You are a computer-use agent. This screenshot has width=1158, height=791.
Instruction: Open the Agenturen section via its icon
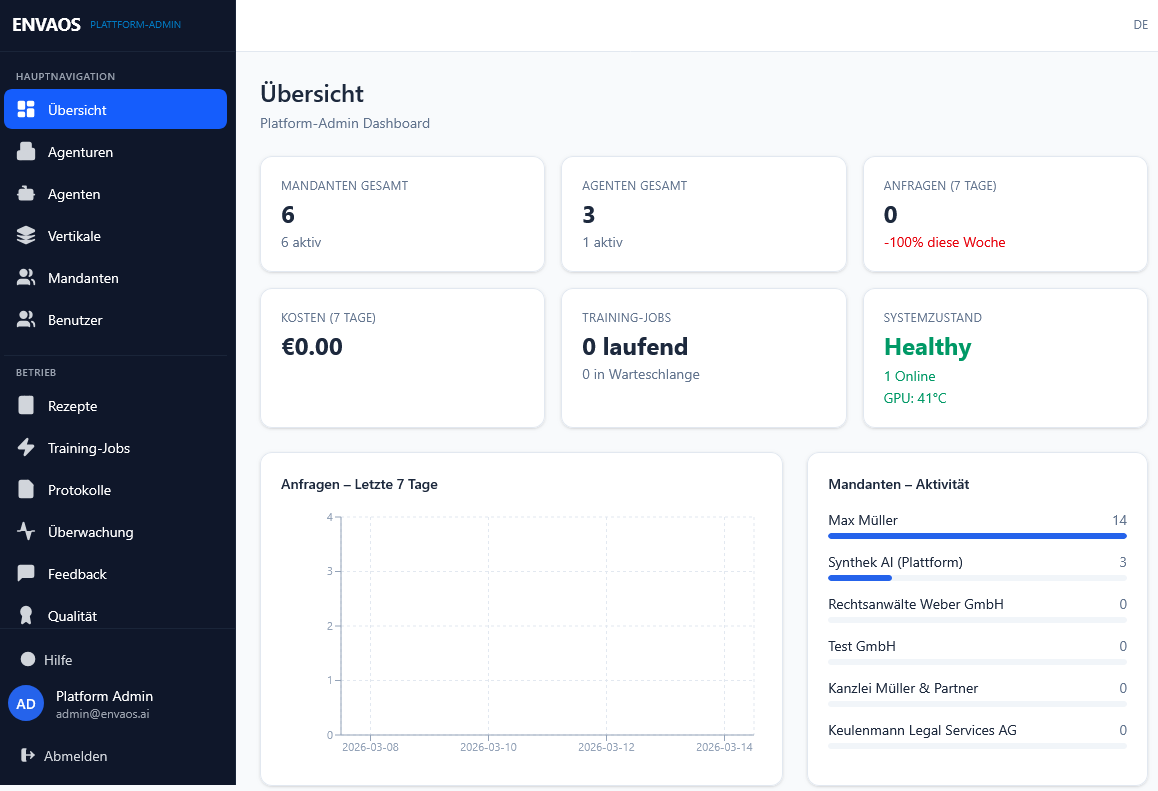click(x=26, y=152)
